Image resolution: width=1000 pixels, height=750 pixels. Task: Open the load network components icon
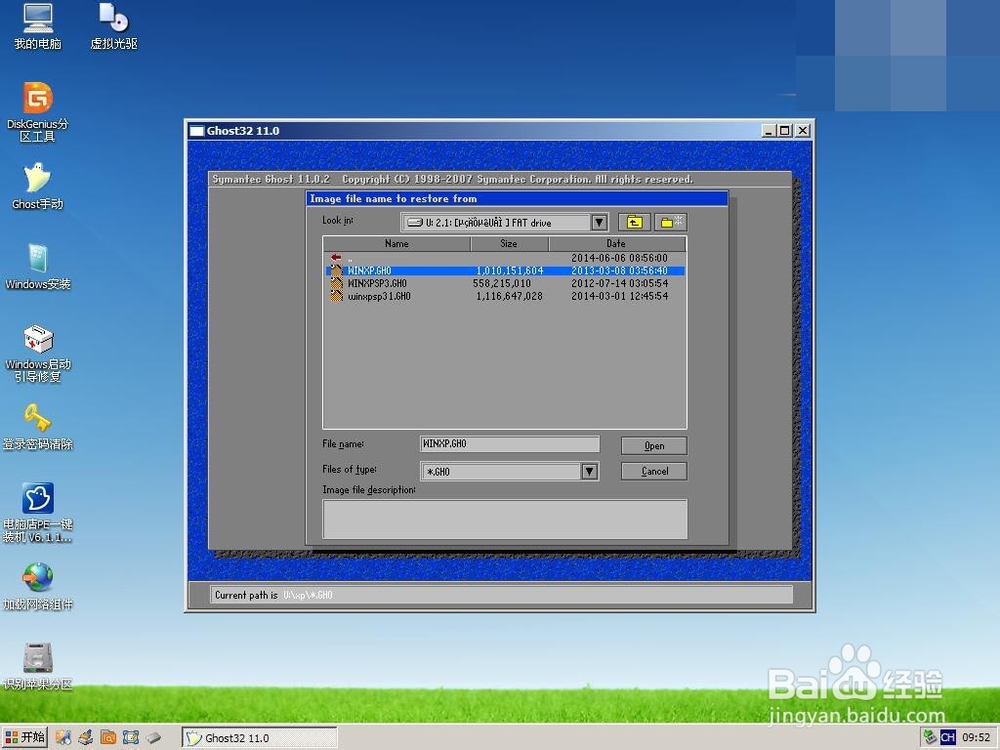[38, 587]
